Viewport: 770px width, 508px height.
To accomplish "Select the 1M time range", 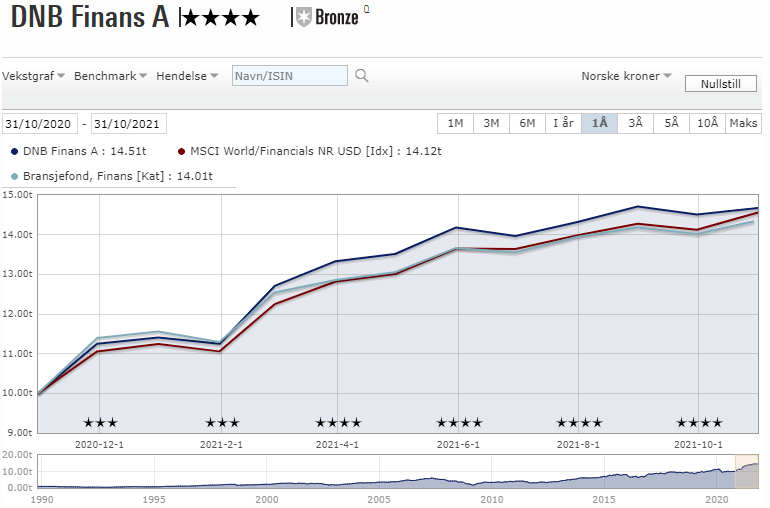I will (x=455, y=123).
